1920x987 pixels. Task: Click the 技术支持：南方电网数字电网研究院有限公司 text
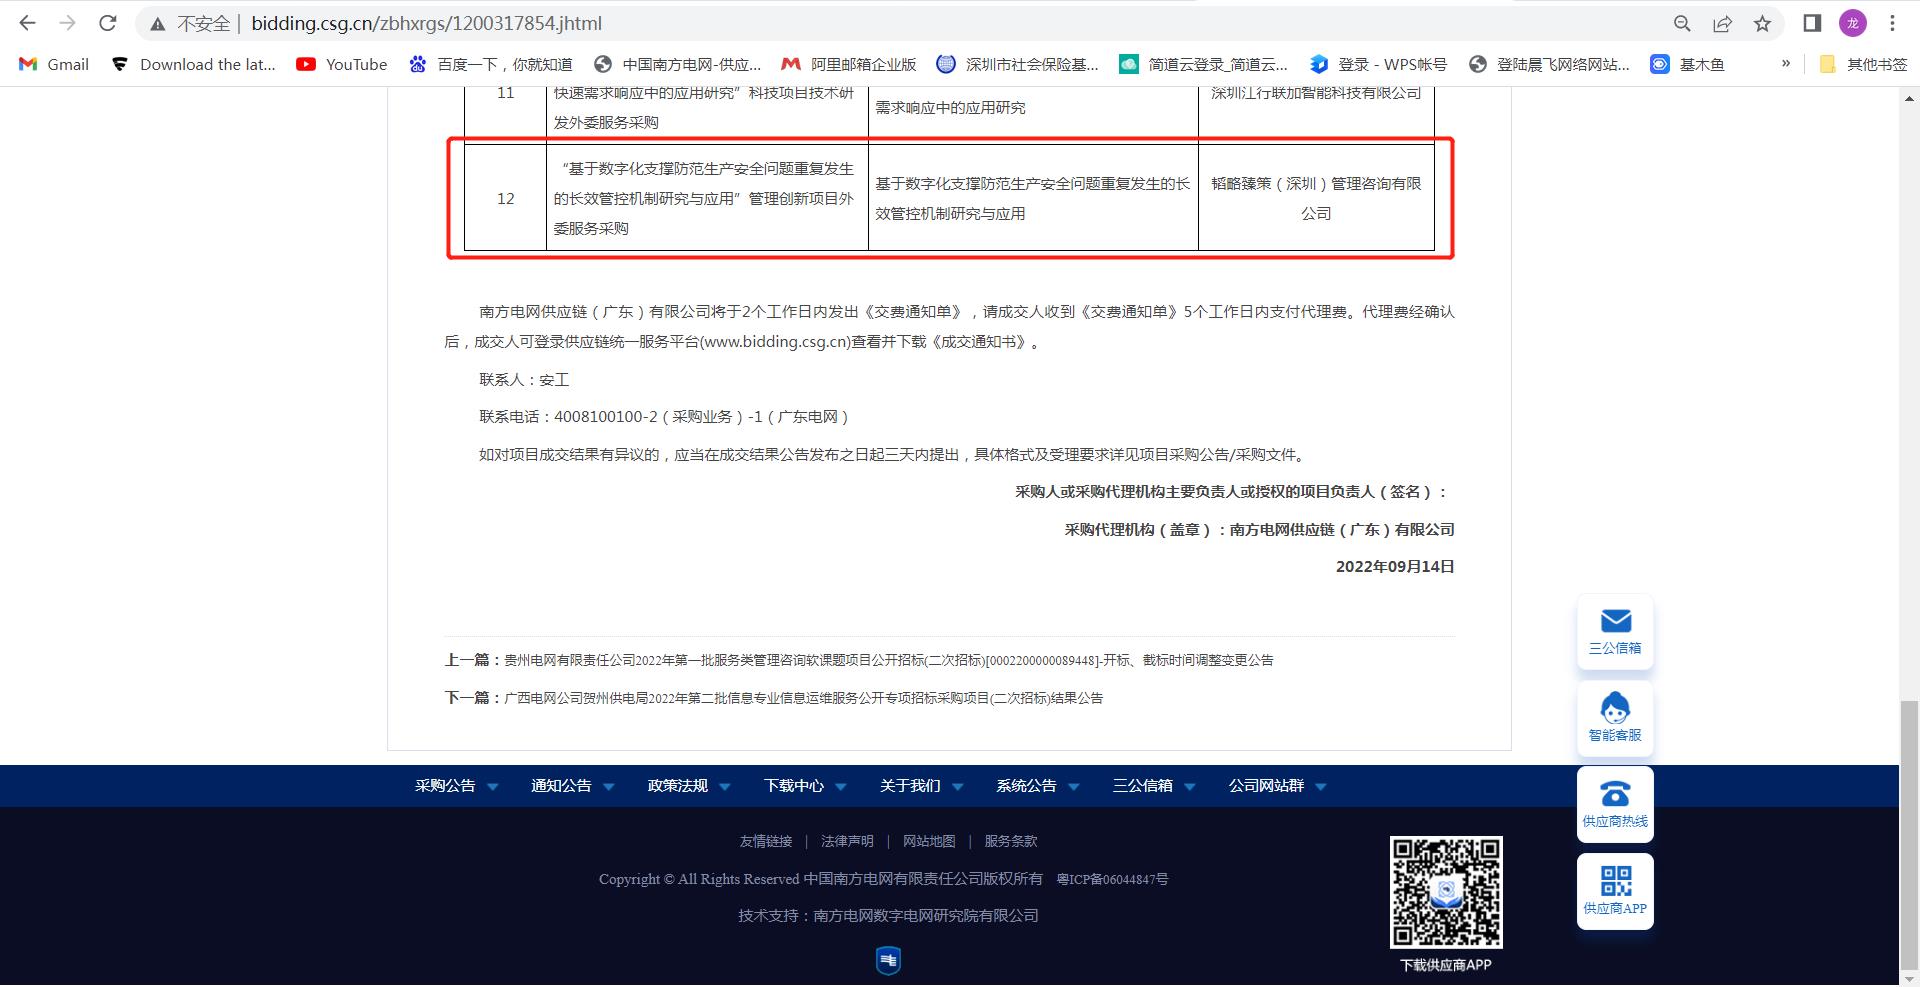click(x=888, y=915)
